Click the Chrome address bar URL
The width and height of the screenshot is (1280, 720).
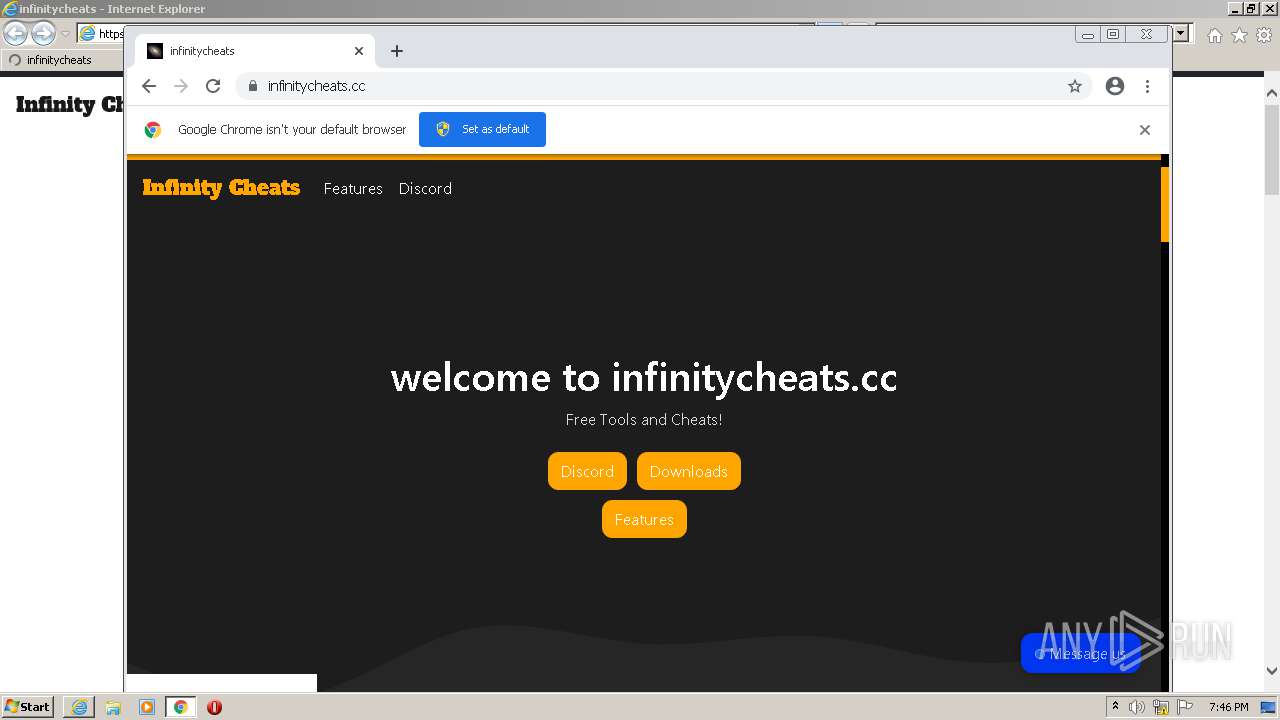tap(316, 86)
